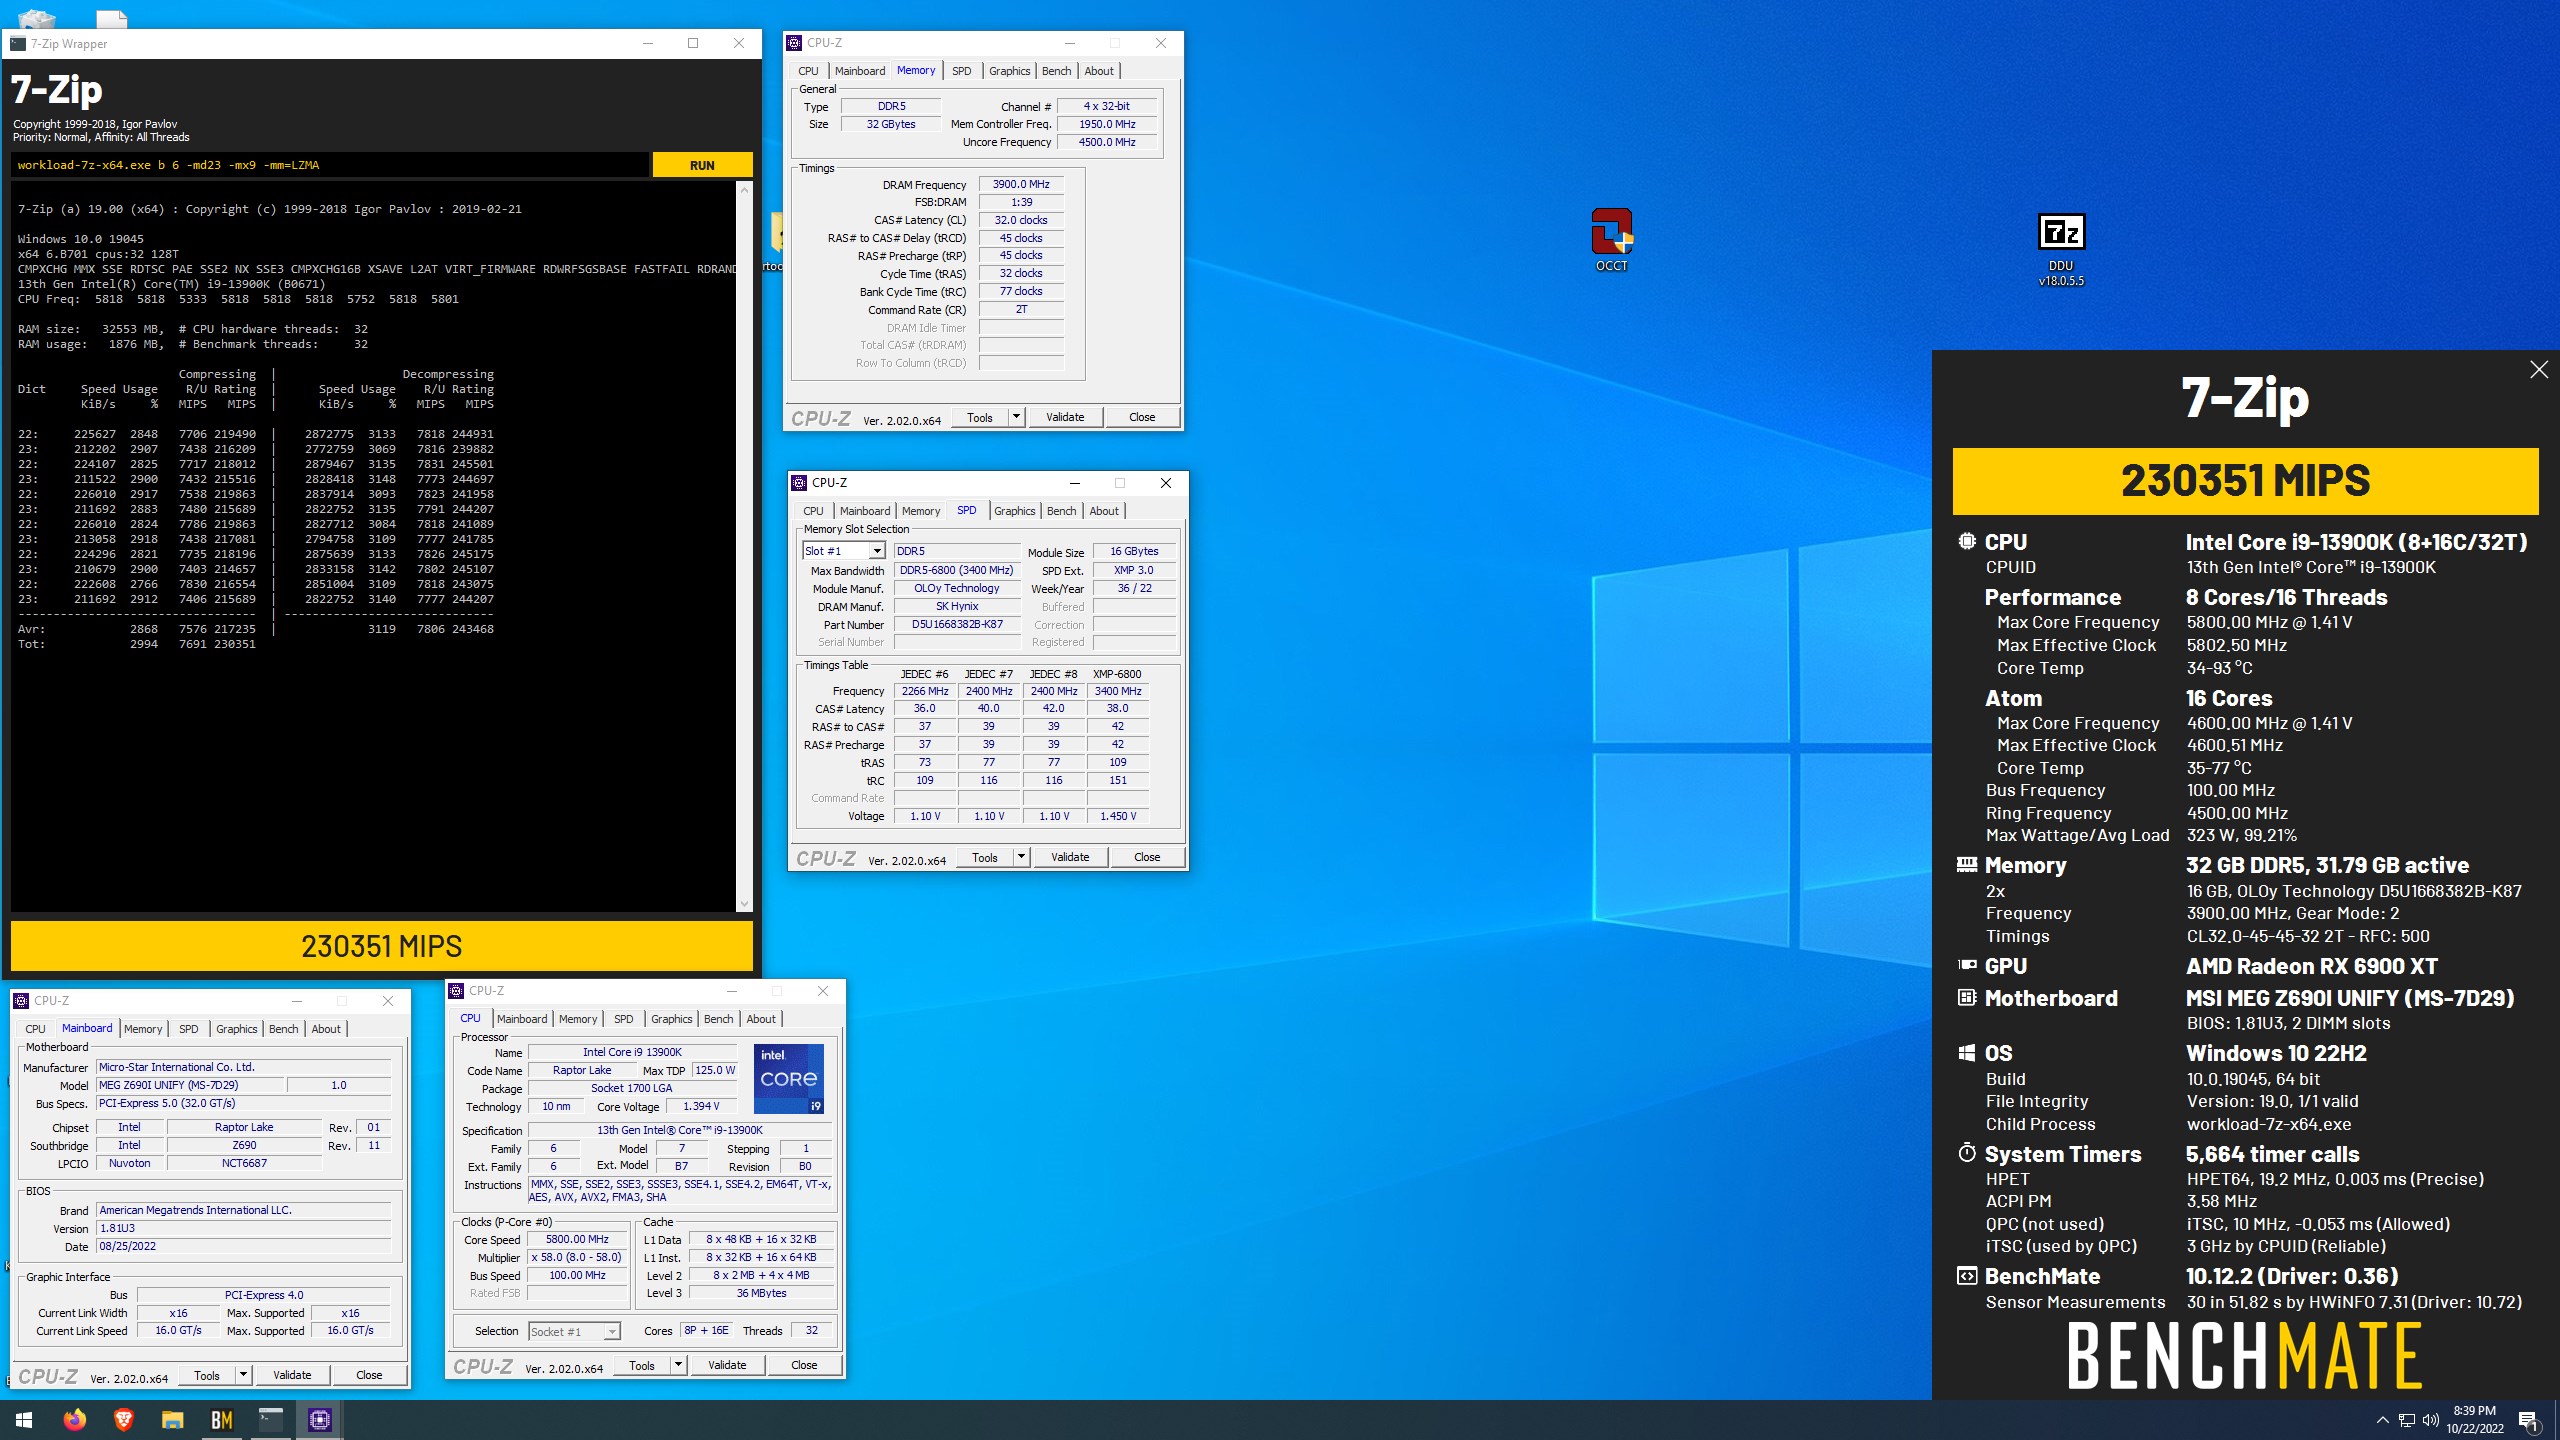
Task: Click Close in the SPD CPU-Z window
Action: [1147, 857]
